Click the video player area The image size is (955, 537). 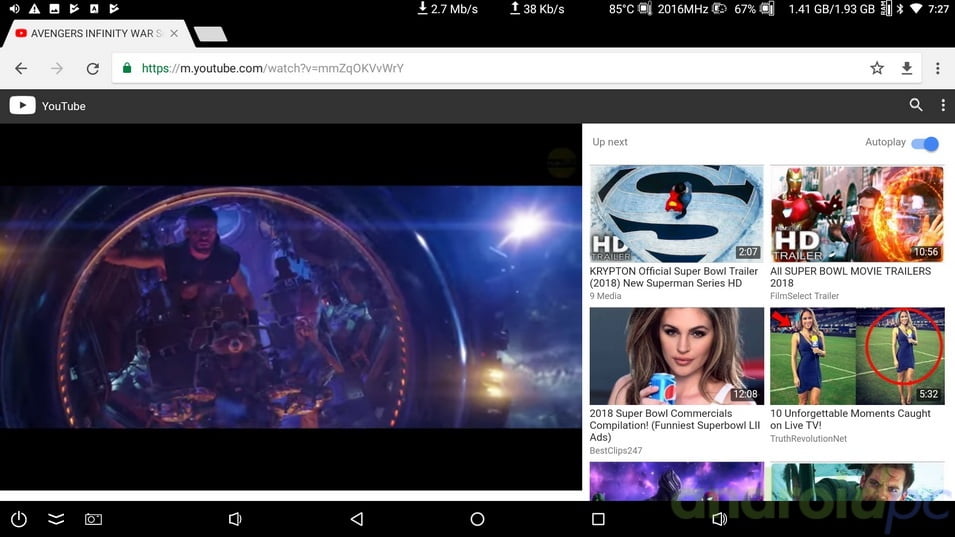(x=291, y=307)
